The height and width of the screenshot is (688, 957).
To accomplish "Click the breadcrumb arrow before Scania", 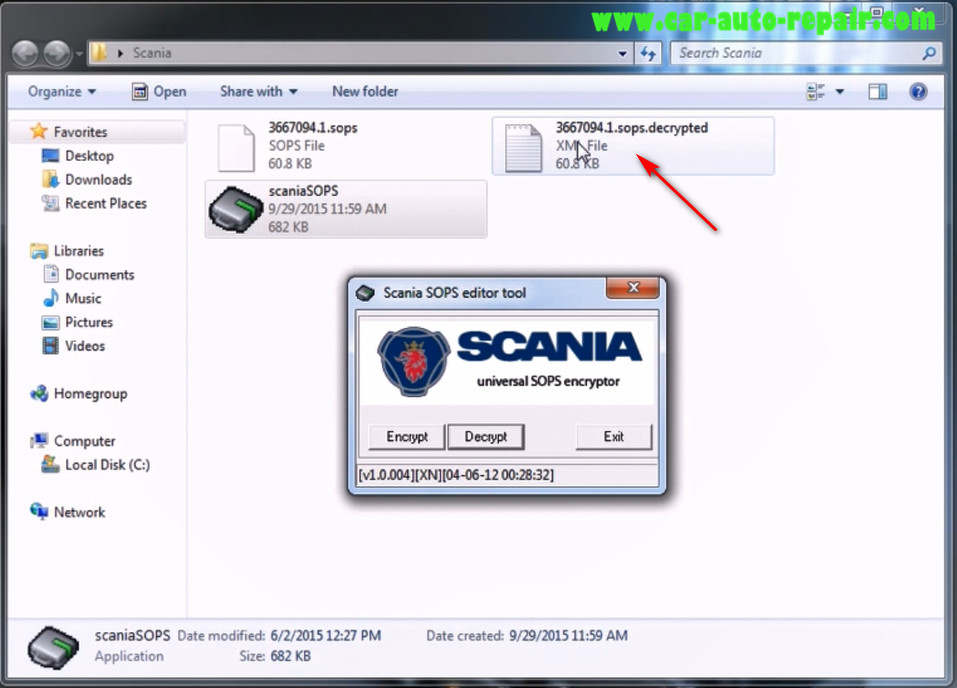I will [x=120, y=54].
